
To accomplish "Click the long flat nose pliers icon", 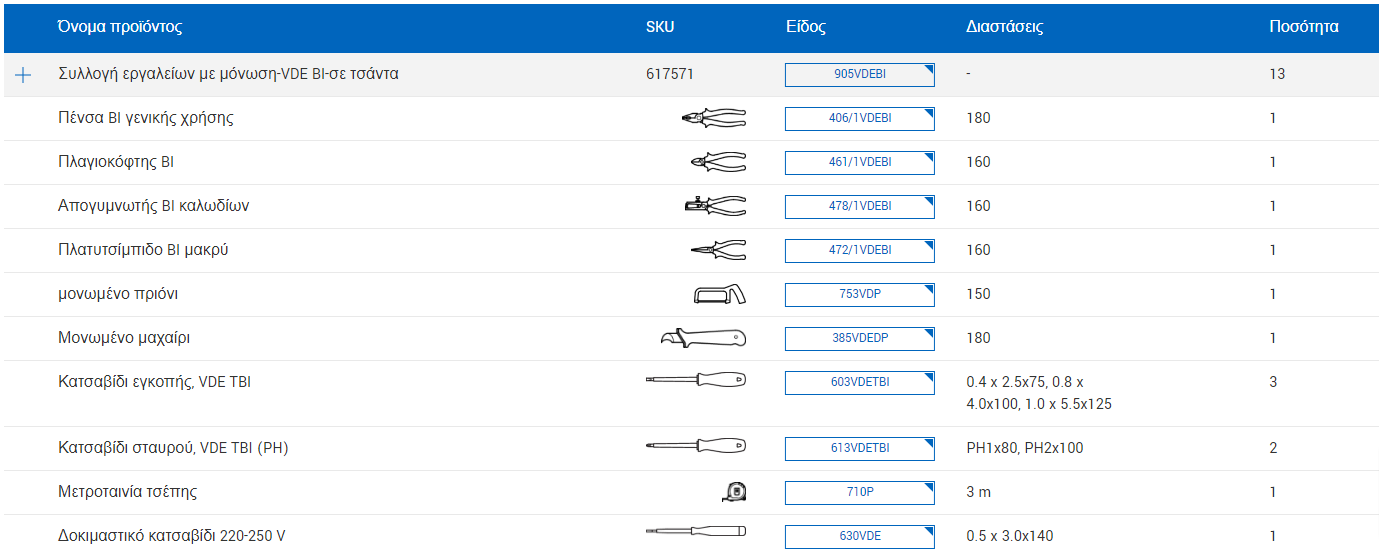I will 717,250.
